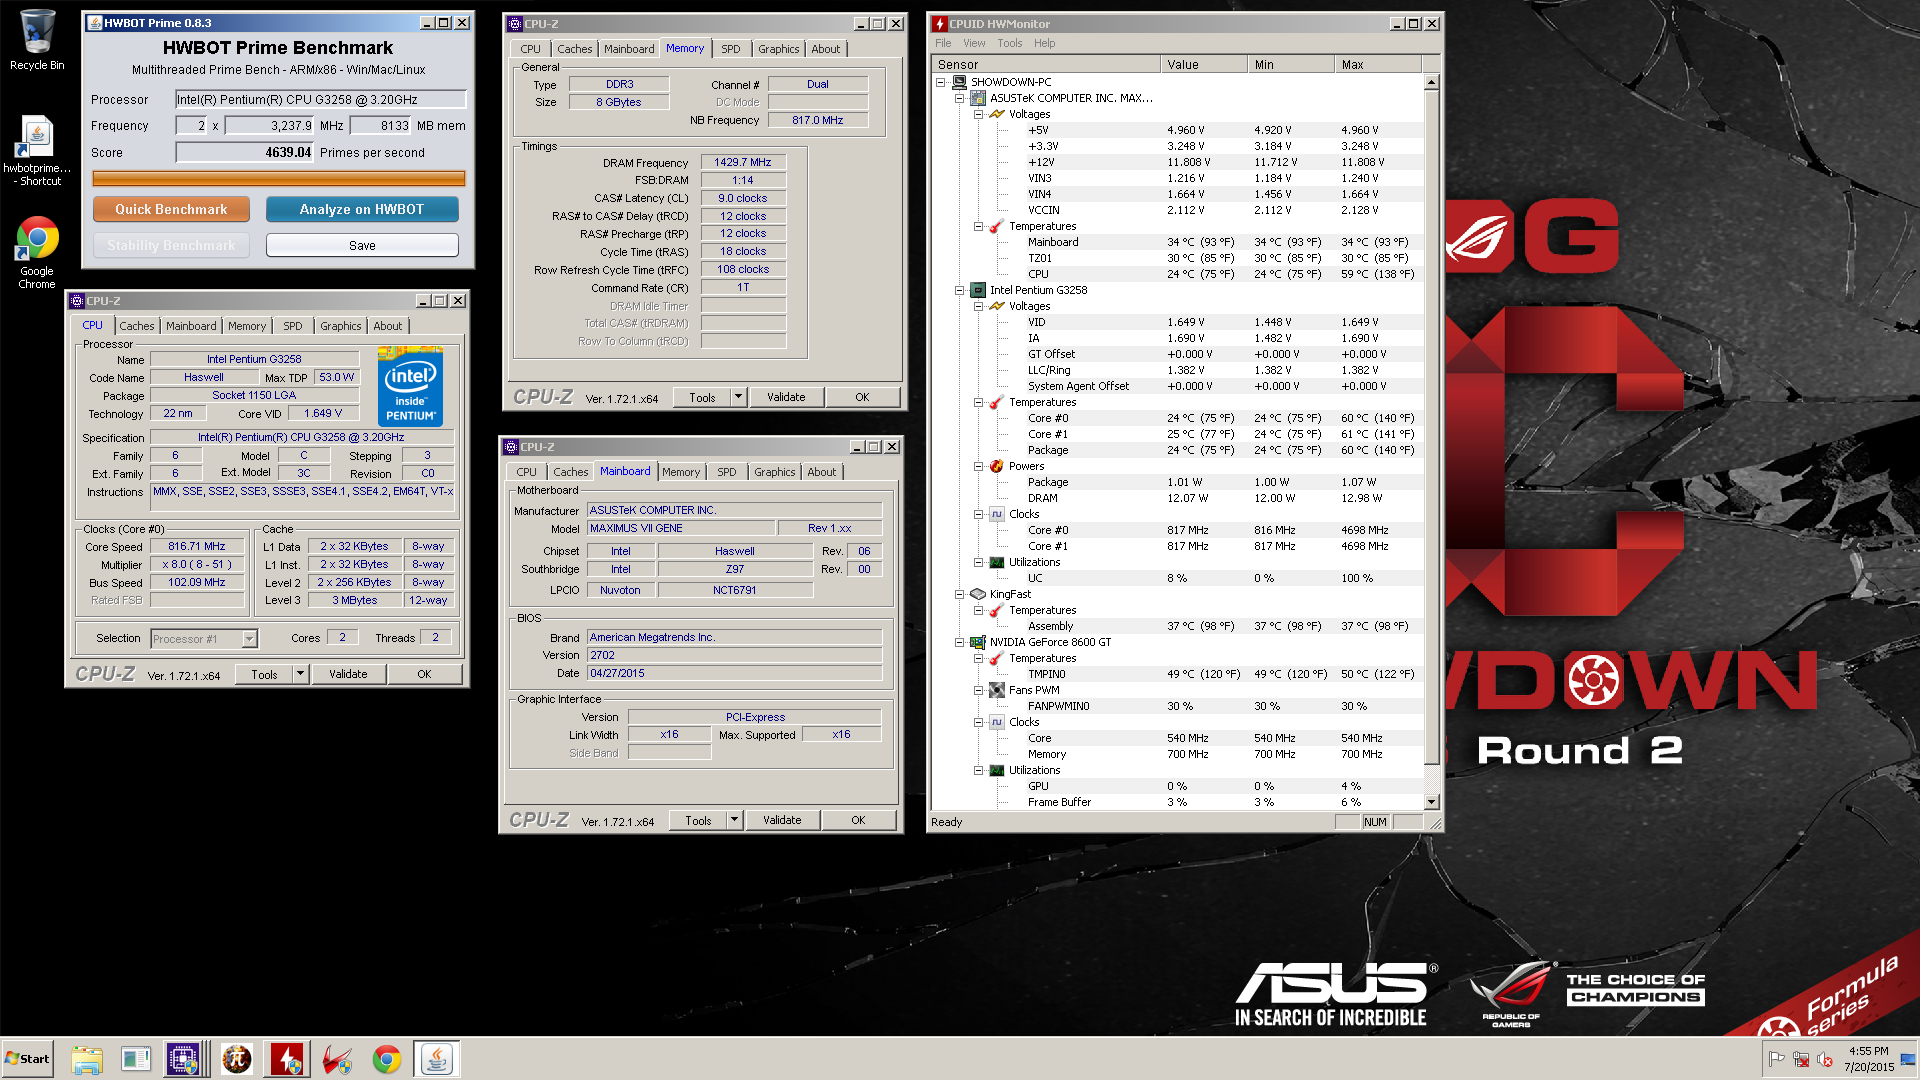Collapse the SHOWDOWN-PC root node

point(941,82)
